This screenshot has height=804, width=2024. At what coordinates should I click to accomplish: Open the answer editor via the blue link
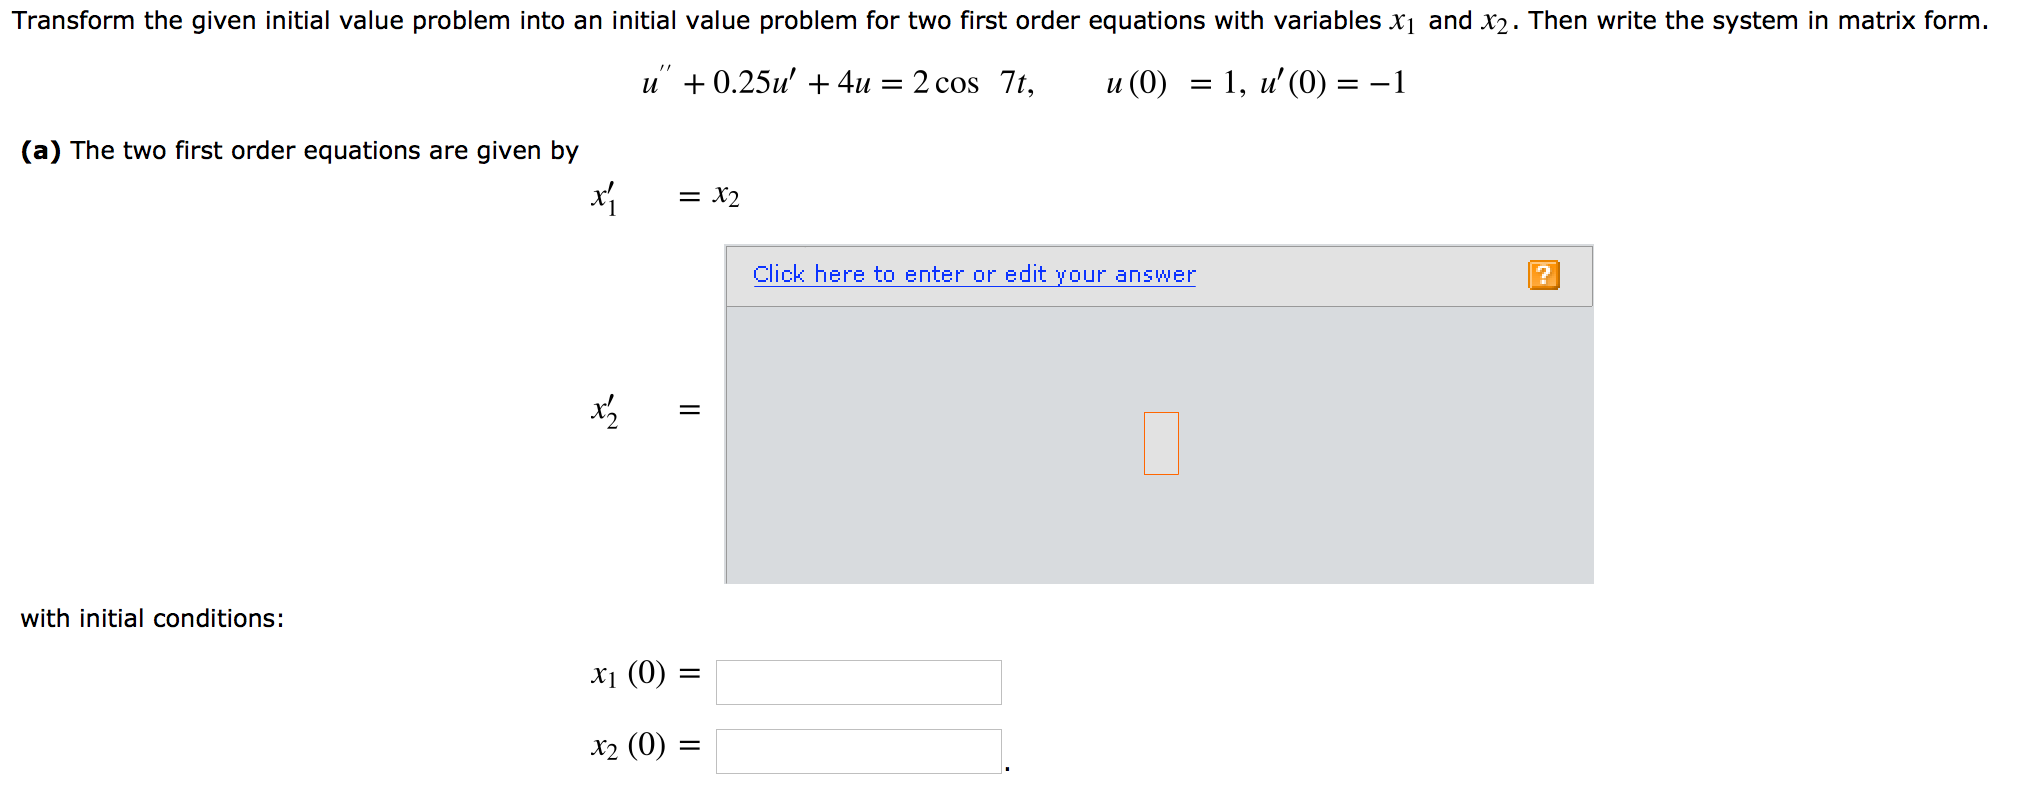pos(975,274)
